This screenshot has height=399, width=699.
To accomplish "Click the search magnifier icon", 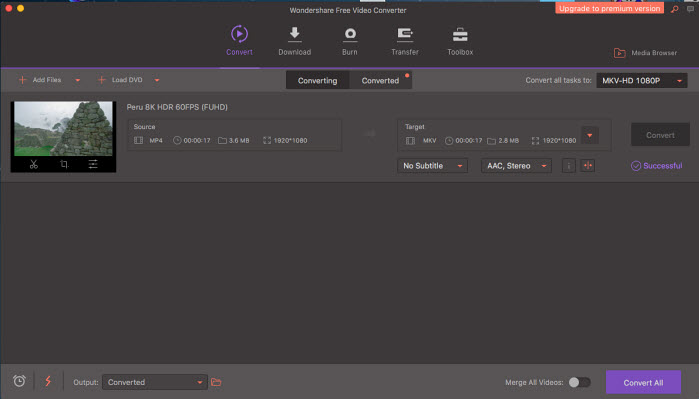I will pos(675,9).
